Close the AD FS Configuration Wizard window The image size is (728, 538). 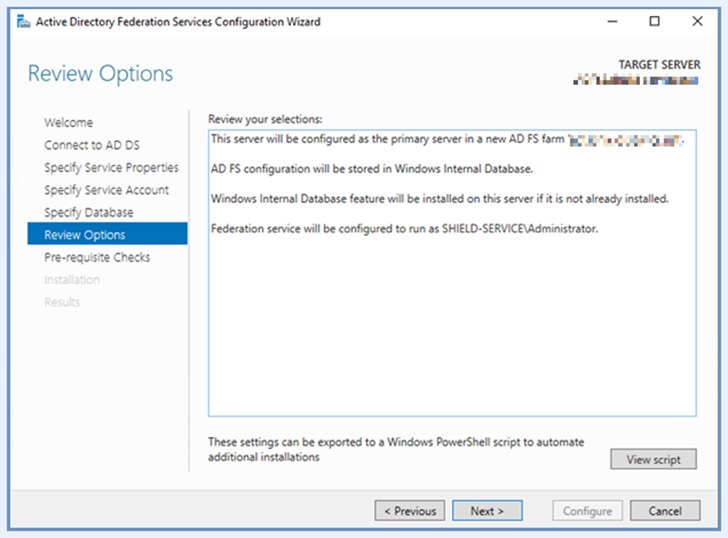coord(697,21)
